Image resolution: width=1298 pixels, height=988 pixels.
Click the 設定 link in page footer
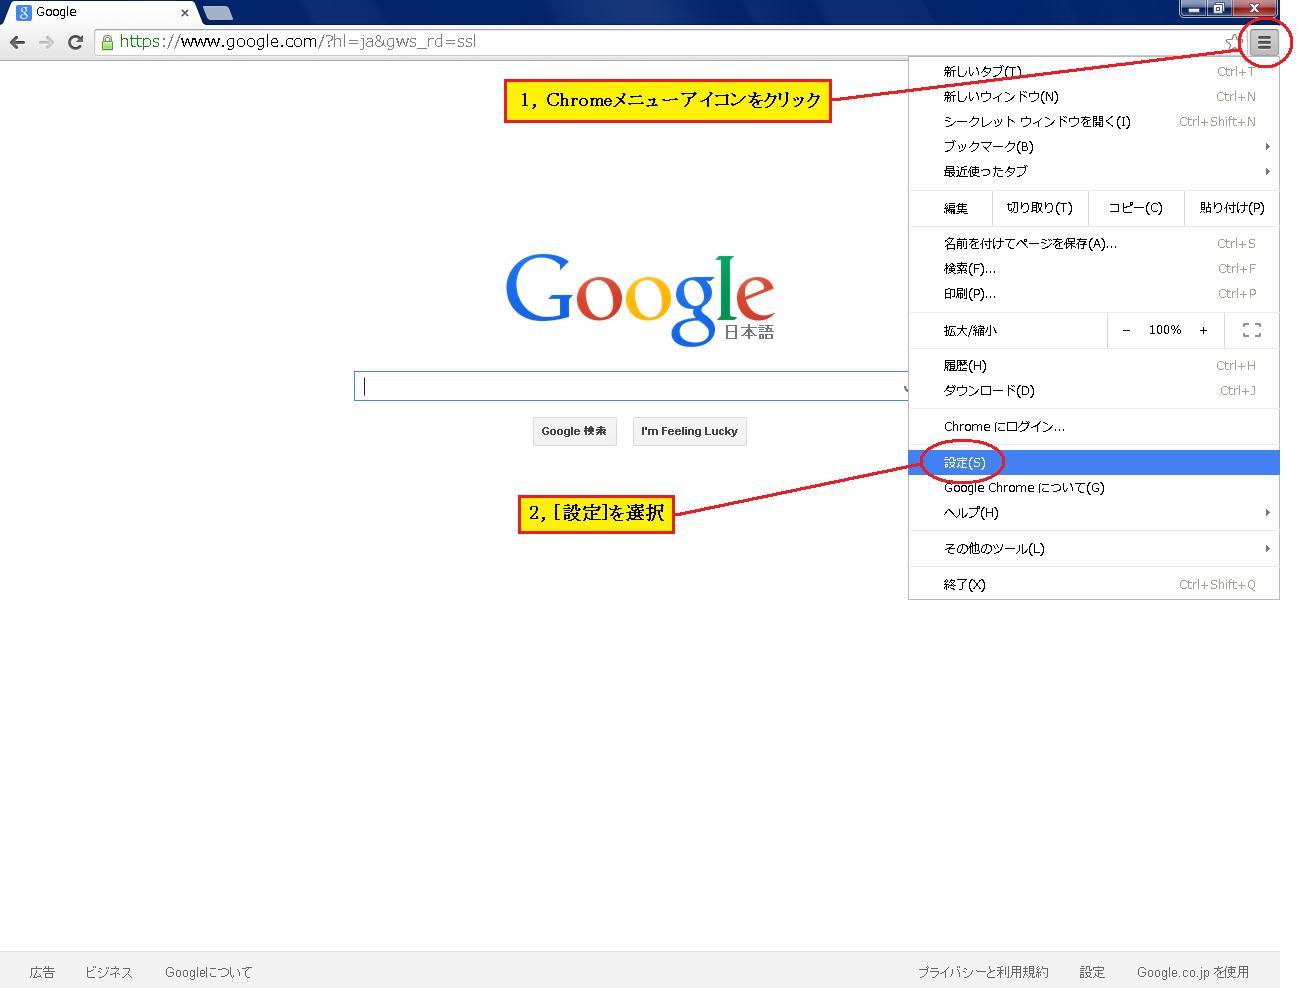[x=1092, y=972]
